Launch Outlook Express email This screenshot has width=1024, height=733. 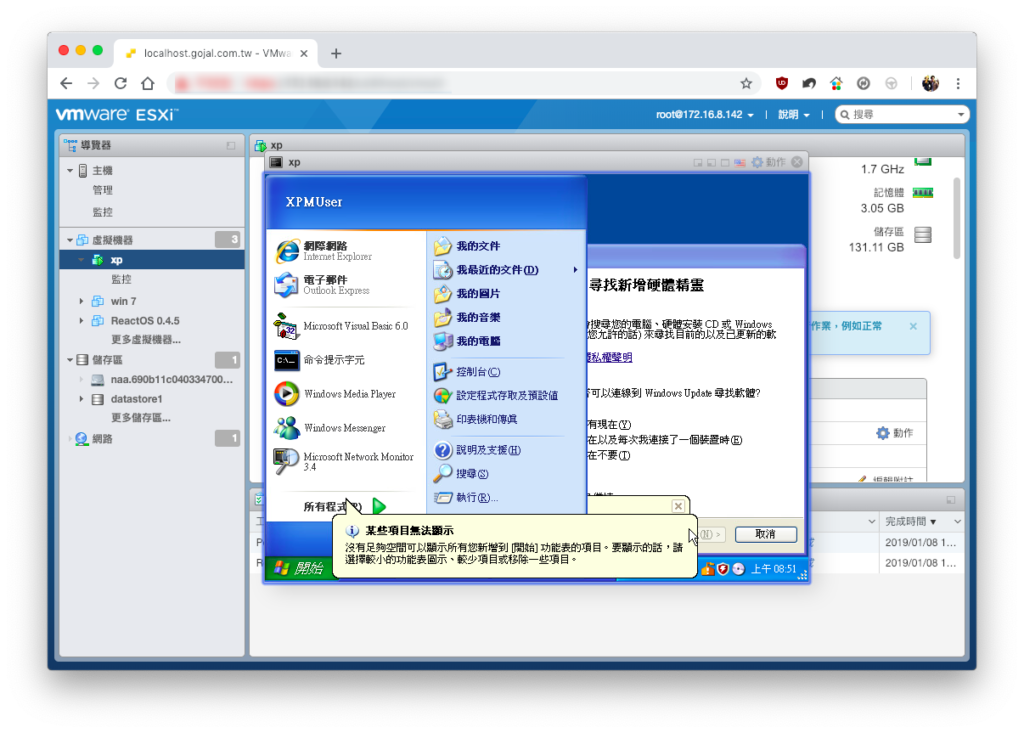323,285
